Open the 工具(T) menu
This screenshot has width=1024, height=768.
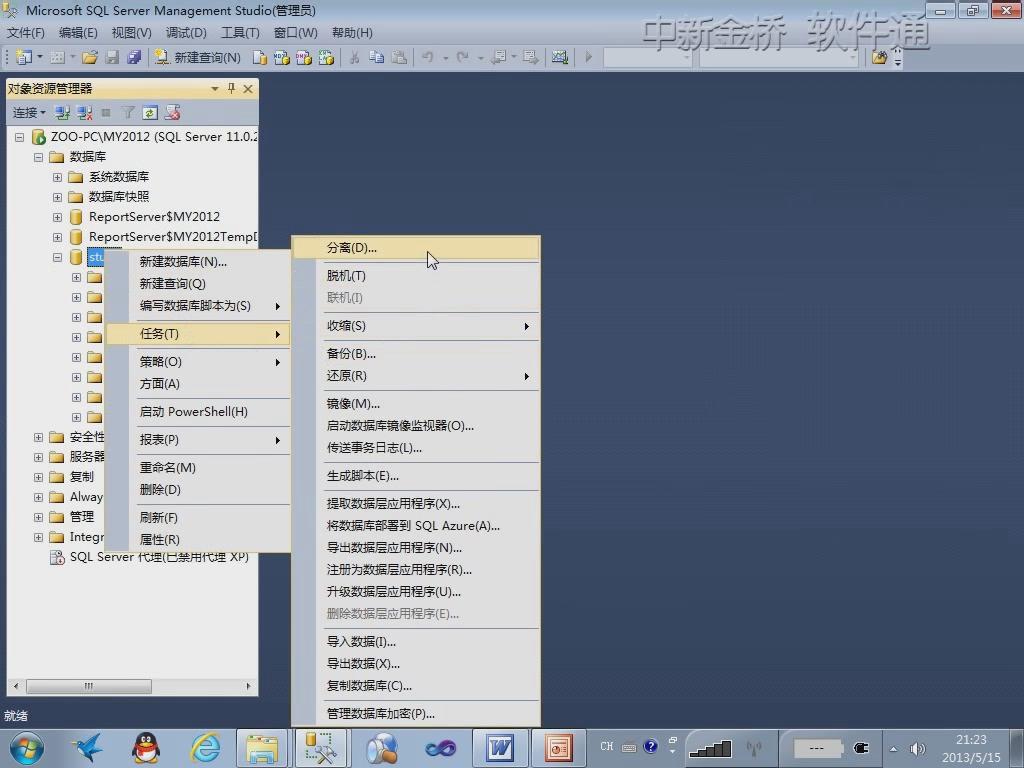tap(240, 33)
